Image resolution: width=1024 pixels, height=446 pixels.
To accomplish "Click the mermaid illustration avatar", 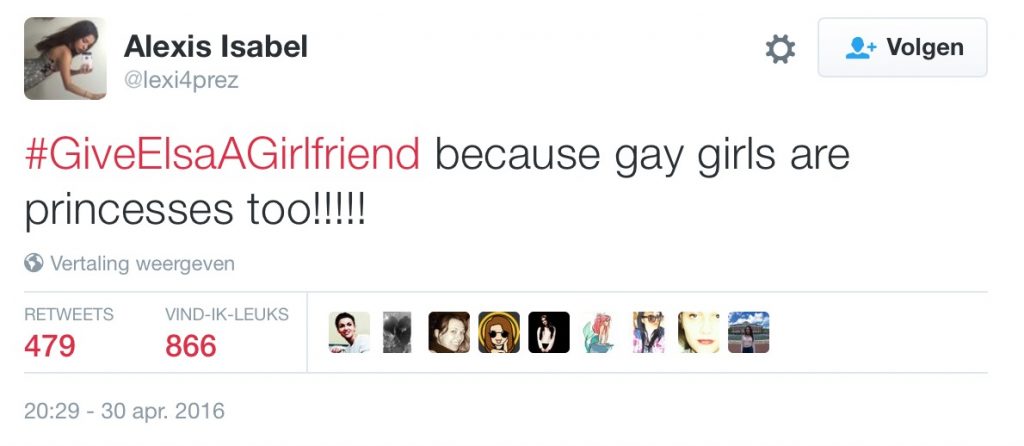I will click(x=599, y=333).
